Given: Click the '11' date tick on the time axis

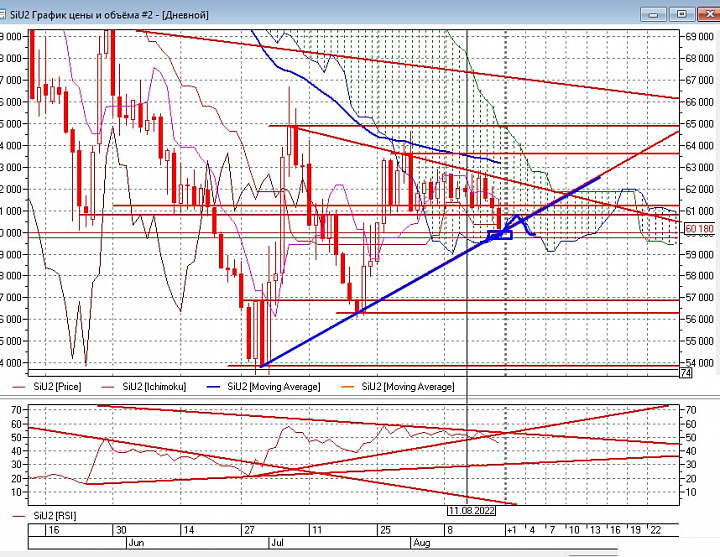Looking at the screenshot, I should (317, 530).
